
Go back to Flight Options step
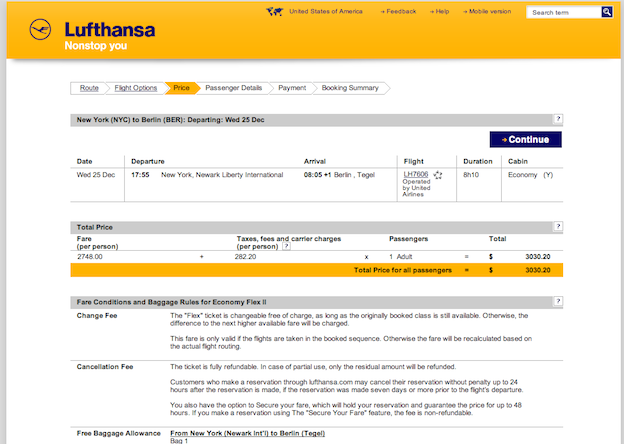point(136,88)
